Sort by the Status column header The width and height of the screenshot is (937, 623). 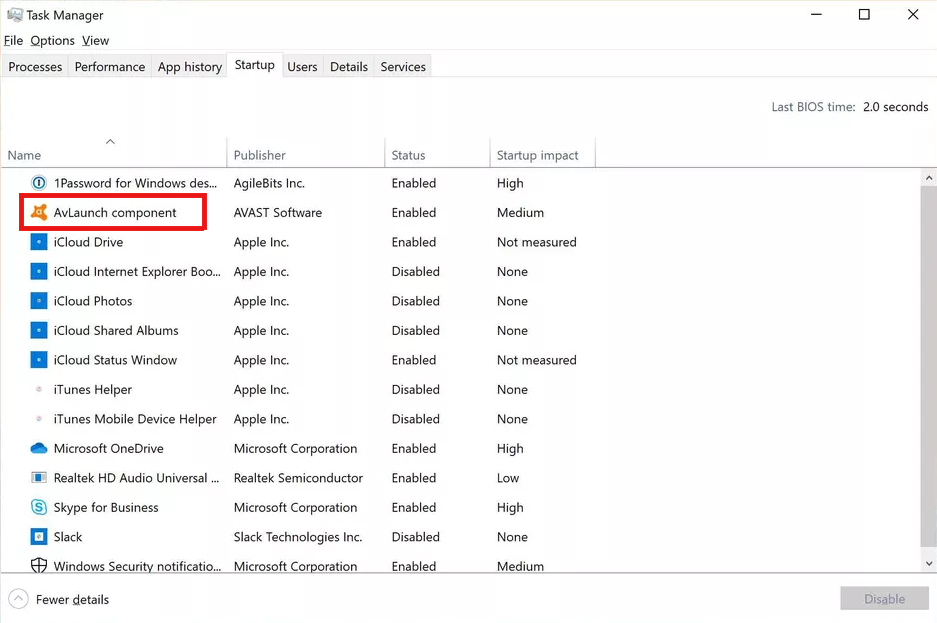point(437,155)
